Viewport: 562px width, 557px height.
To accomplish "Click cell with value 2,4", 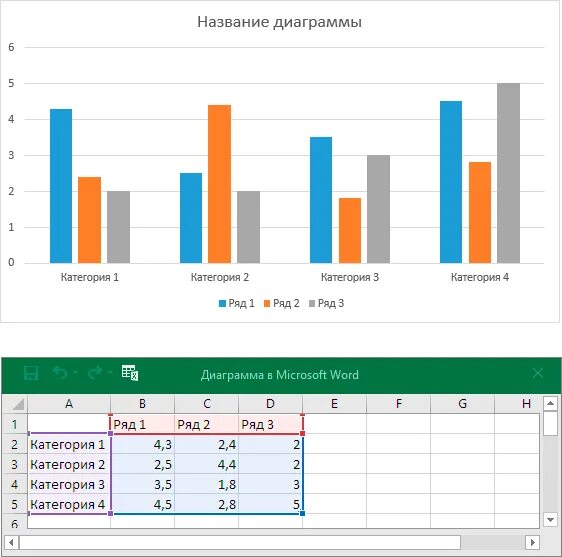I will point(206,444).
